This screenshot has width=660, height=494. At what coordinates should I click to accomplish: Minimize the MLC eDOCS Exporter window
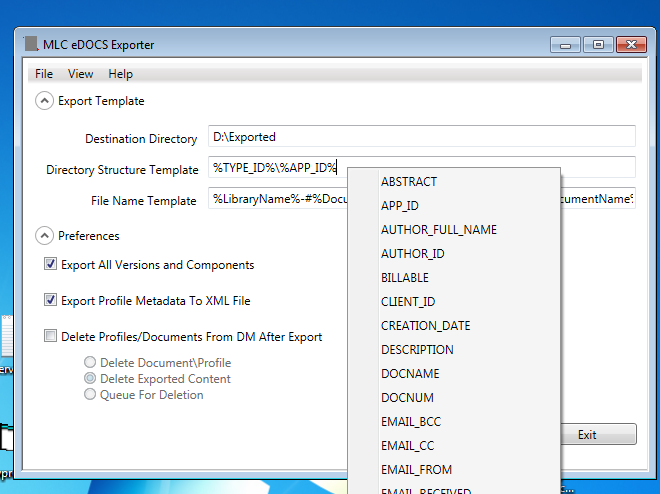pyautogui.click(x=565, y=45)
